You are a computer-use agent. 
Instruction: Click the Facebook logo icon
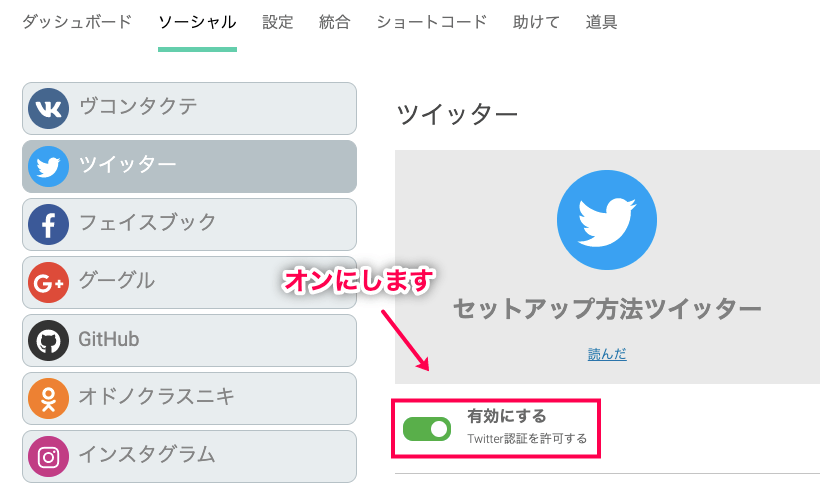(x=48, y=224)
